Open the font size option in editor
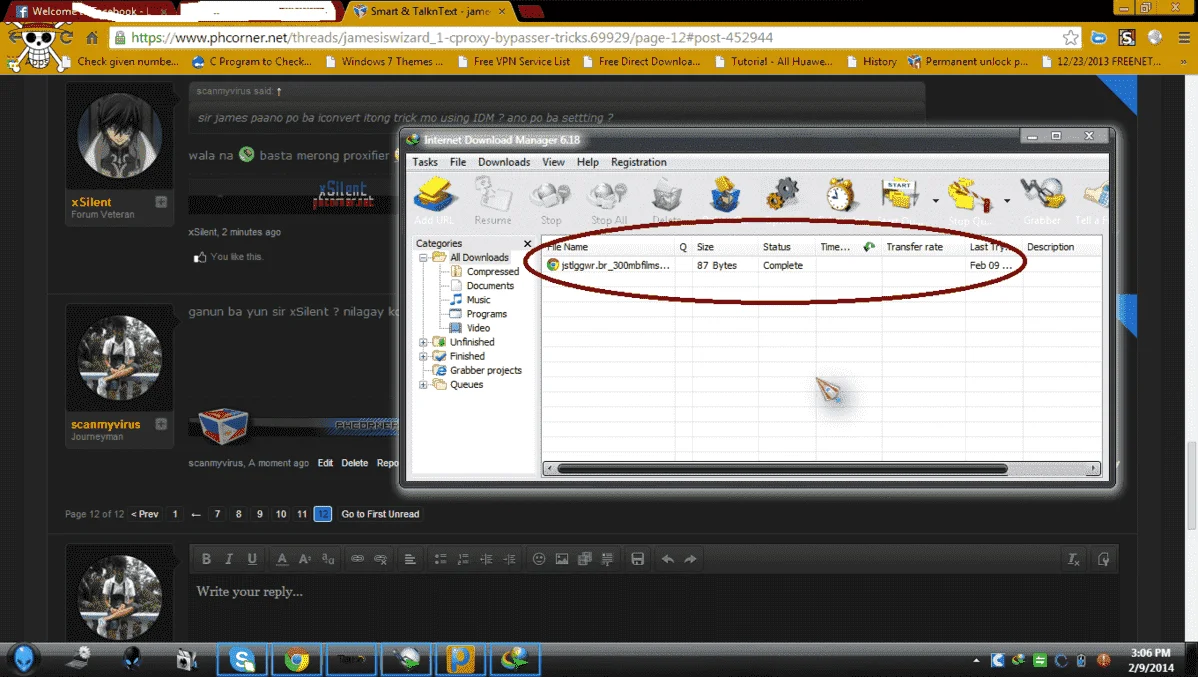Viewport: 1198px width, 677px height. [x=305, y=559]
